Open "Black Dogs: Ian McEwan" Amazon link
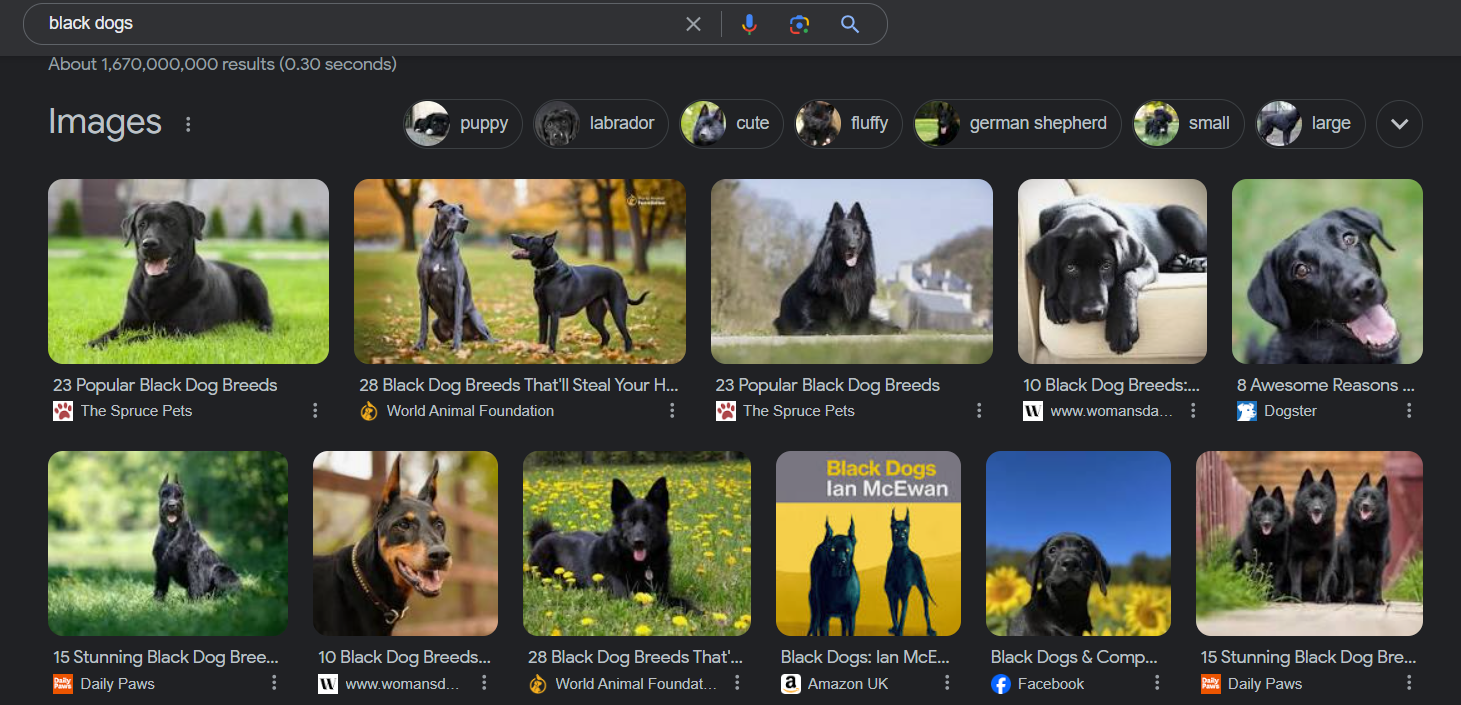1461x705 pixels. 865,657
